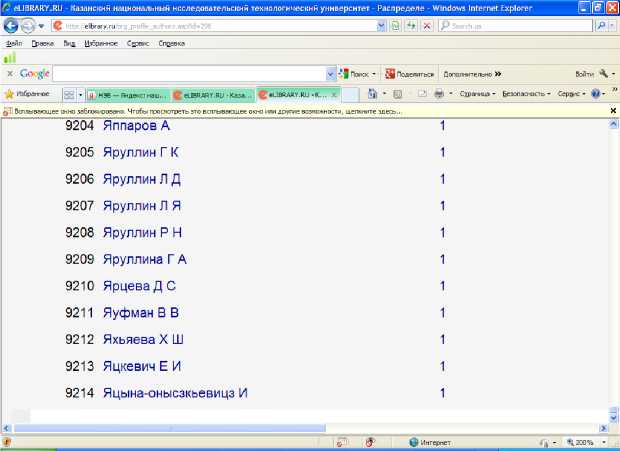Open author link Яруллина Г А
The width and height of the screenshot is (620, 451).
(x=145, y=259)
